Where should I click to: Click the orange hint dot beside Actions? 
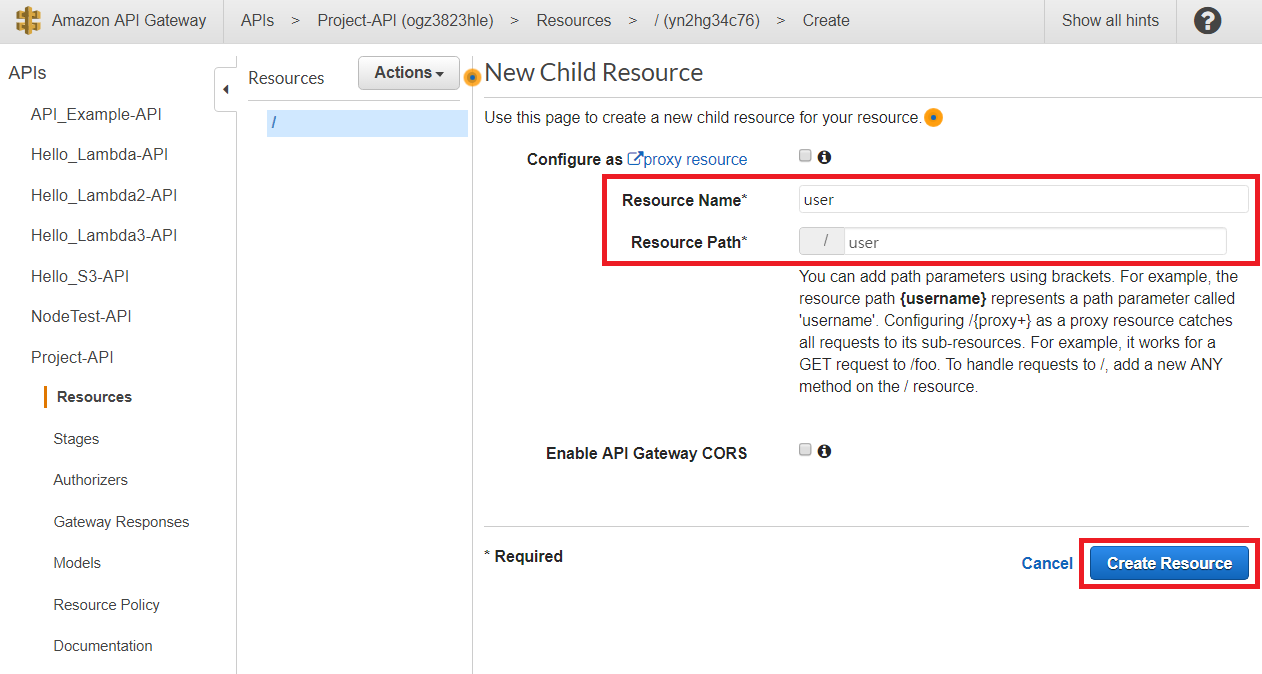(x=473, y=77)
